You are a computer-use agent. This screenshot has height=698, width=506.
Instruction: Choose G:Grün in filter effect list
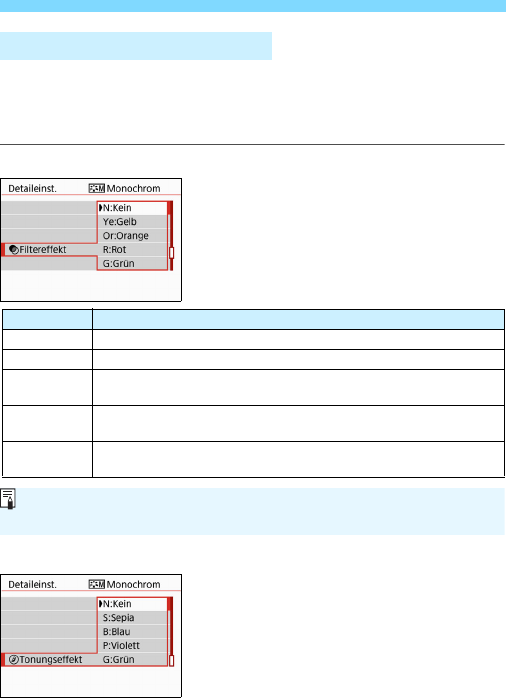[x=132, y=263]
